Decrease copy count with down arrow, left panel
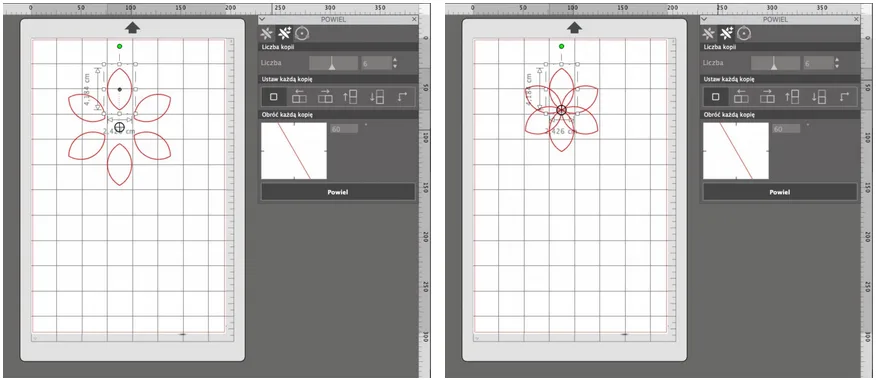This screenshot has height=380, width=876. pos(395,66)
